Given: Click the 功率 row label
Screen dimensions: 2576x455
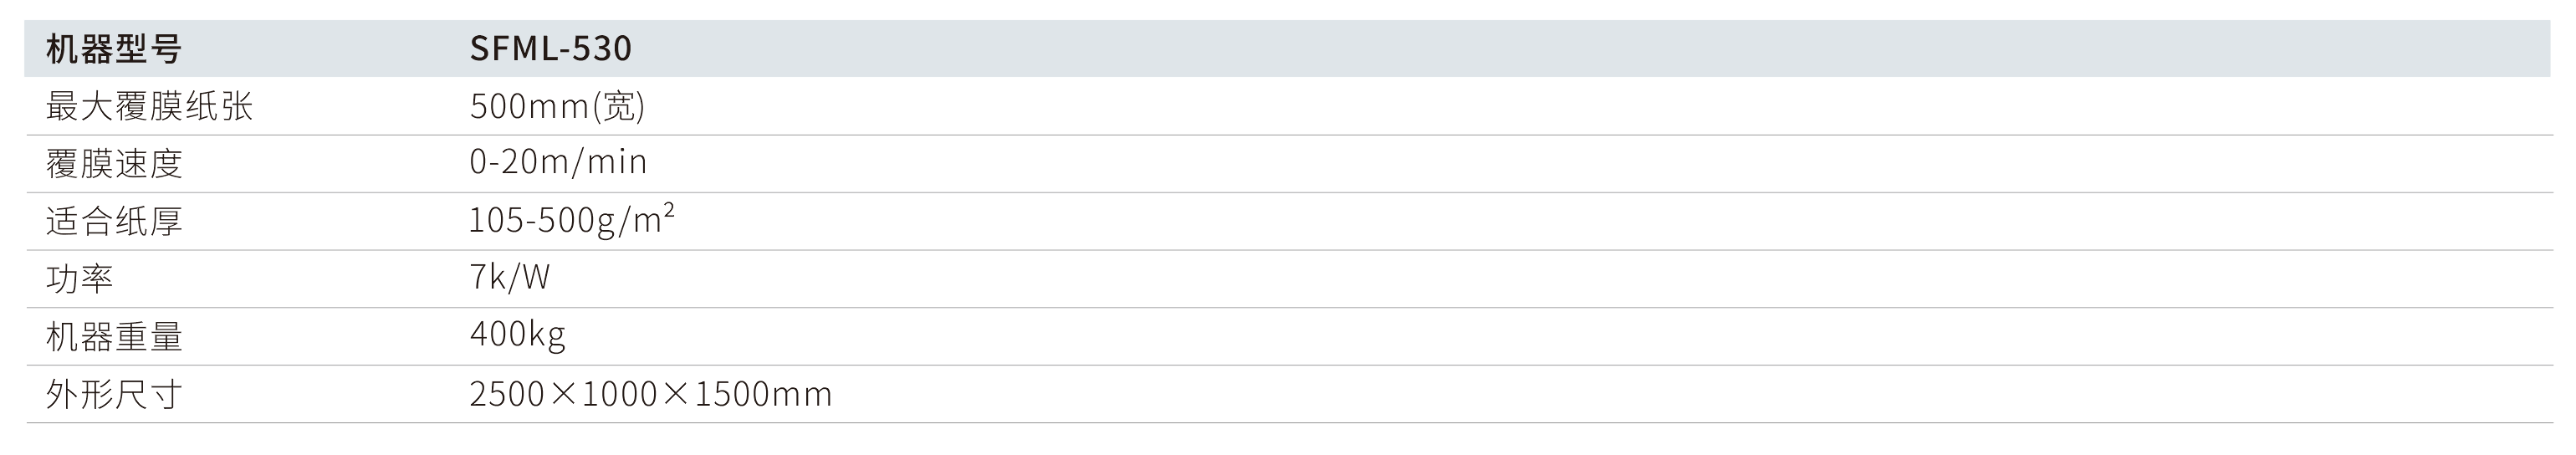Looking at the screenshot, I should tap(80, 278).
